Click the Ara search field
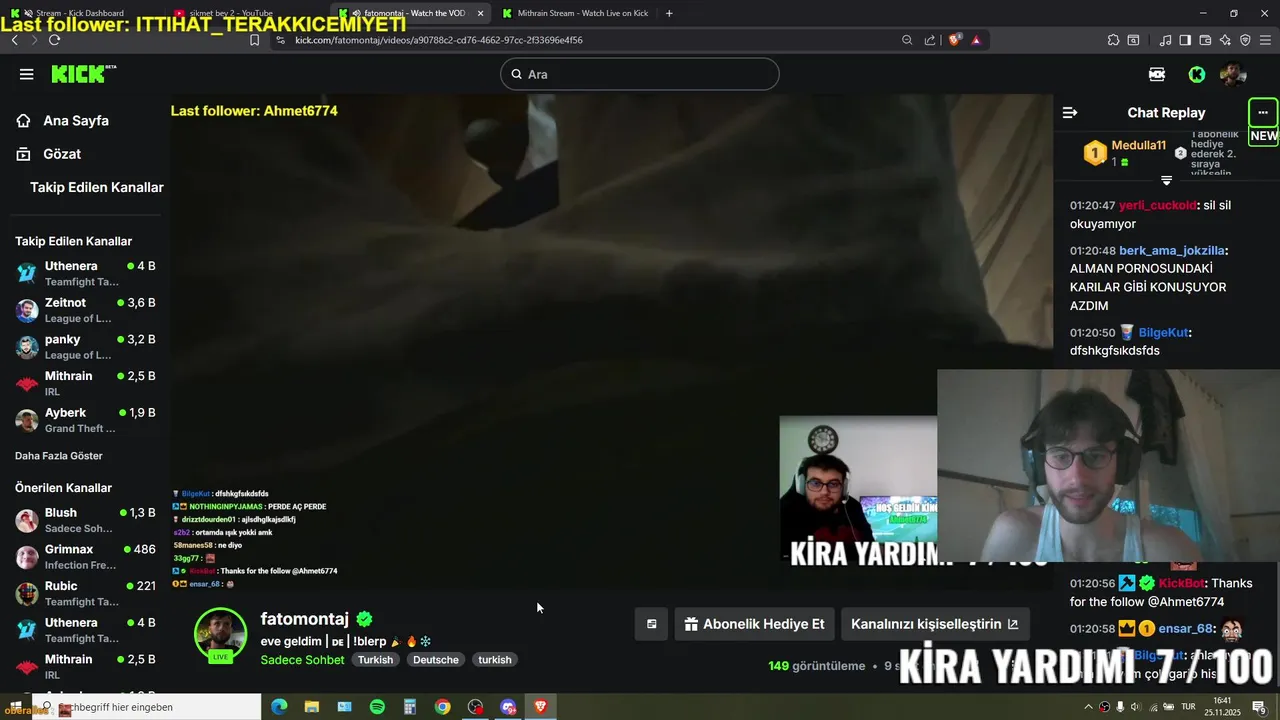Viewport: 1280px width, 720px height. pyautogui.click(x=640, y=74)
